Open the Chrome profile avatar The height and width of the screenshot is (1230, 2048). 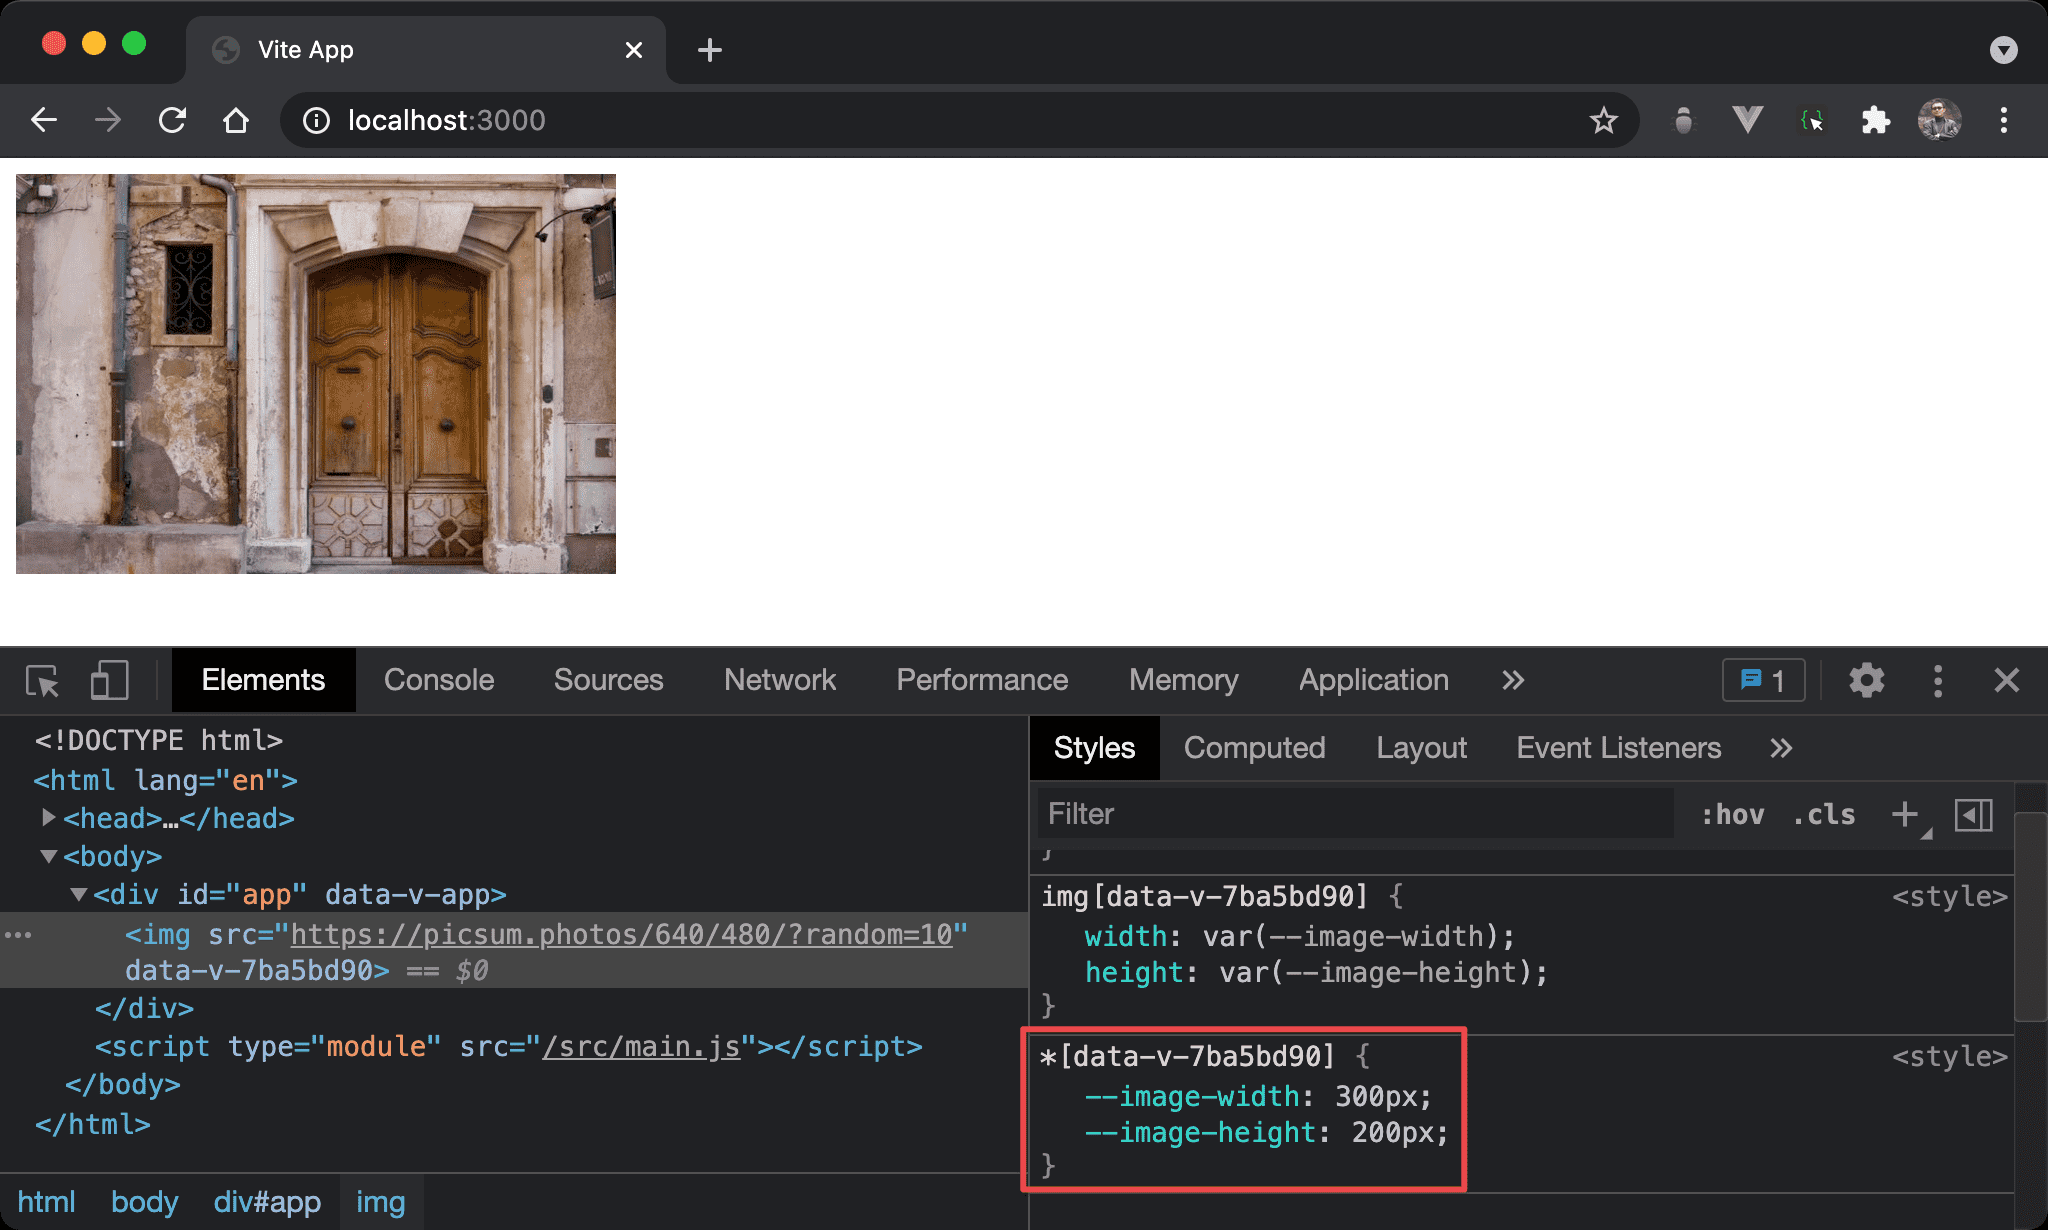point(1939,120)
